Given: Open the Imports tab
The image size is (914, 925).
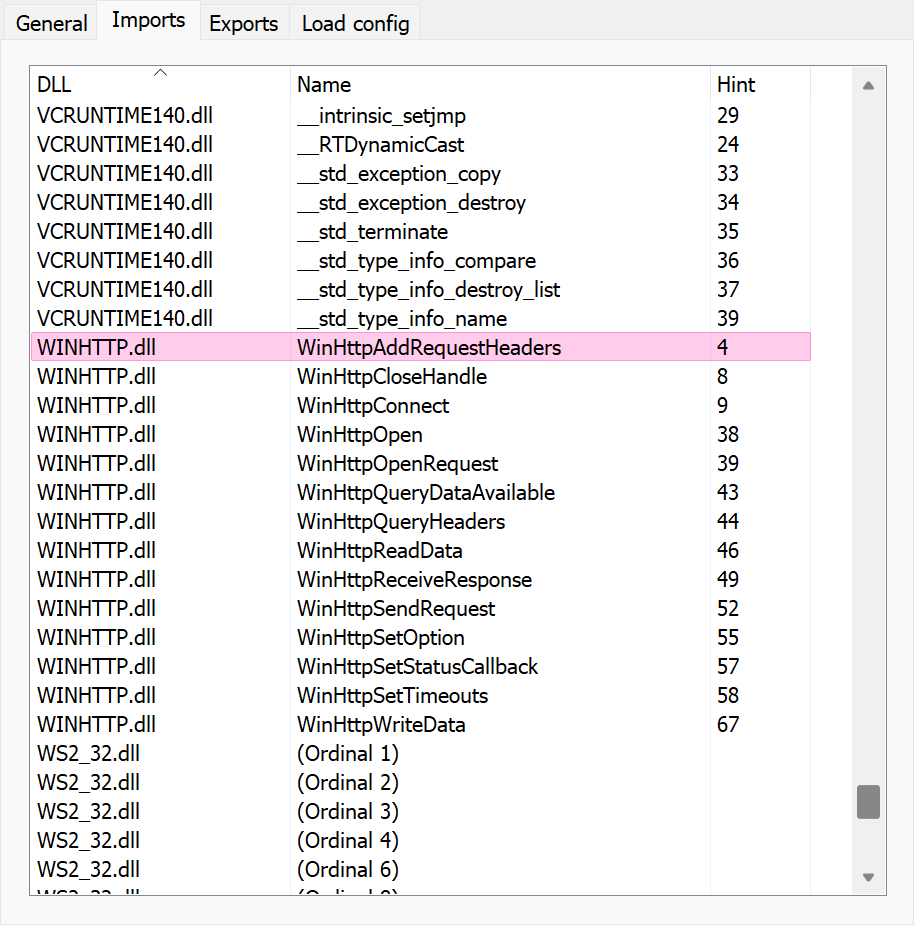Looking at the screenshot, I should click(148, 21).
